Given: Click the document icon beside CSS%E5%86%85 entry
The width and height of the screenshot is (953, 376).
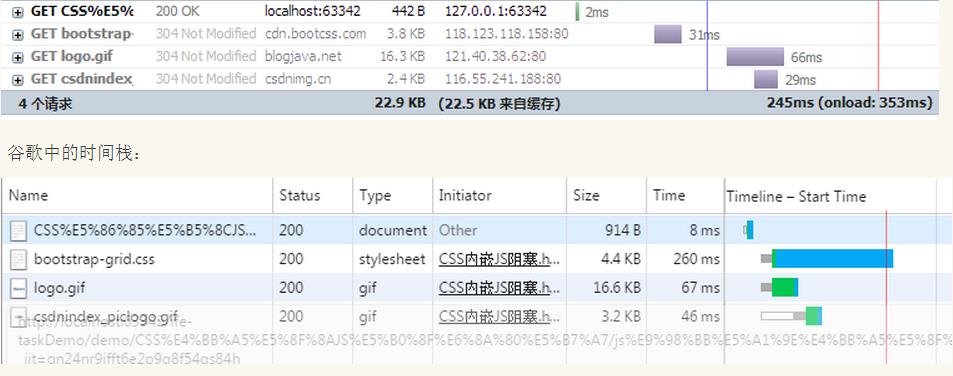Looking at the screenshot, I should click(19, 230).
